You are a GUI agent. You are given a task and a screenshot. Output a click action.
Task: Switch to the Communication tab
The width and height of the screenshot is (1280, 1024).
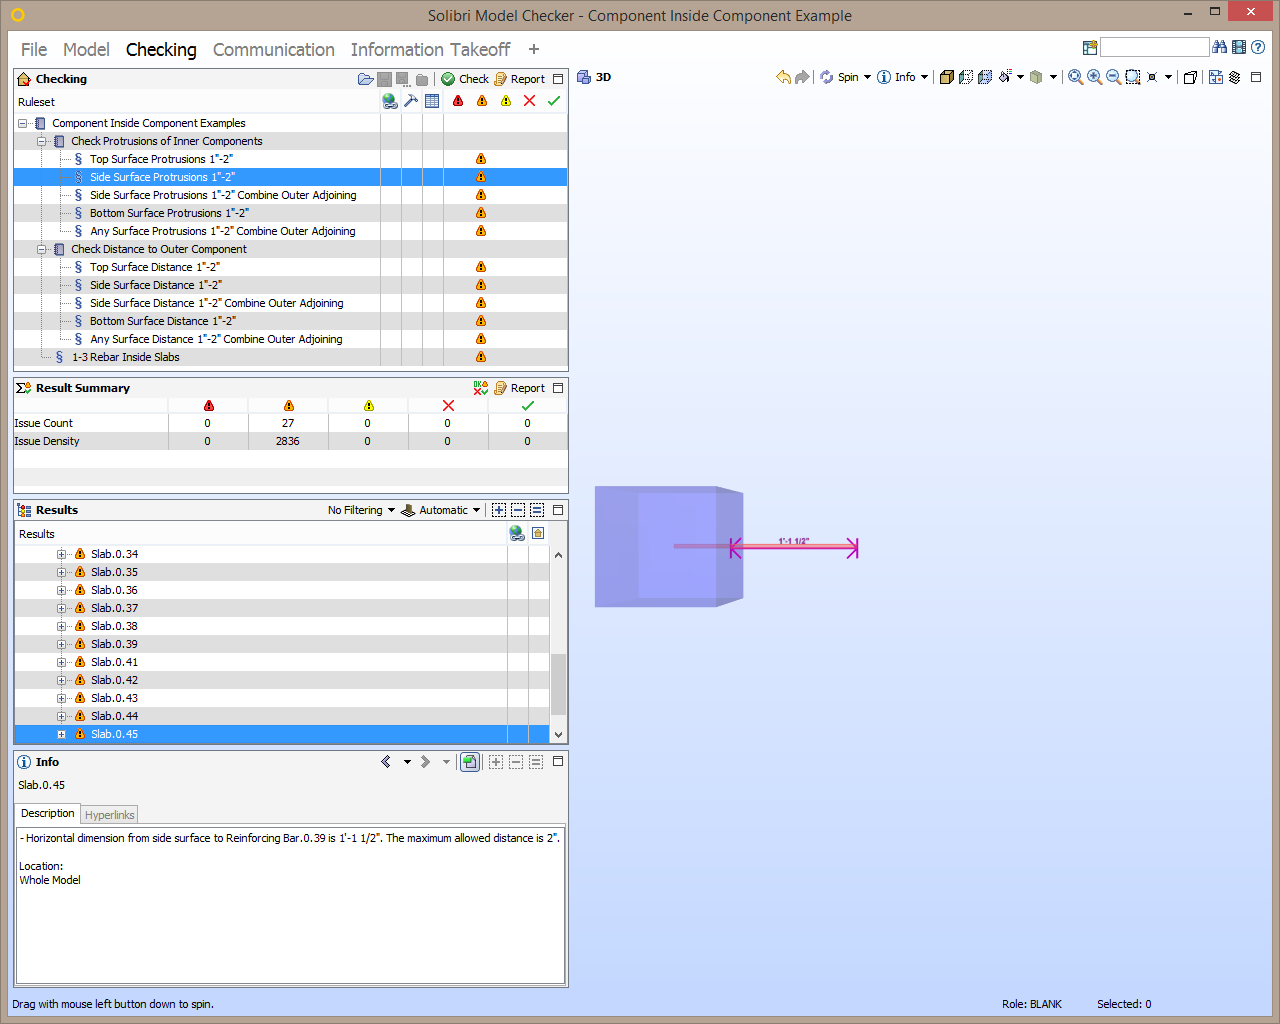pos(274,49)
